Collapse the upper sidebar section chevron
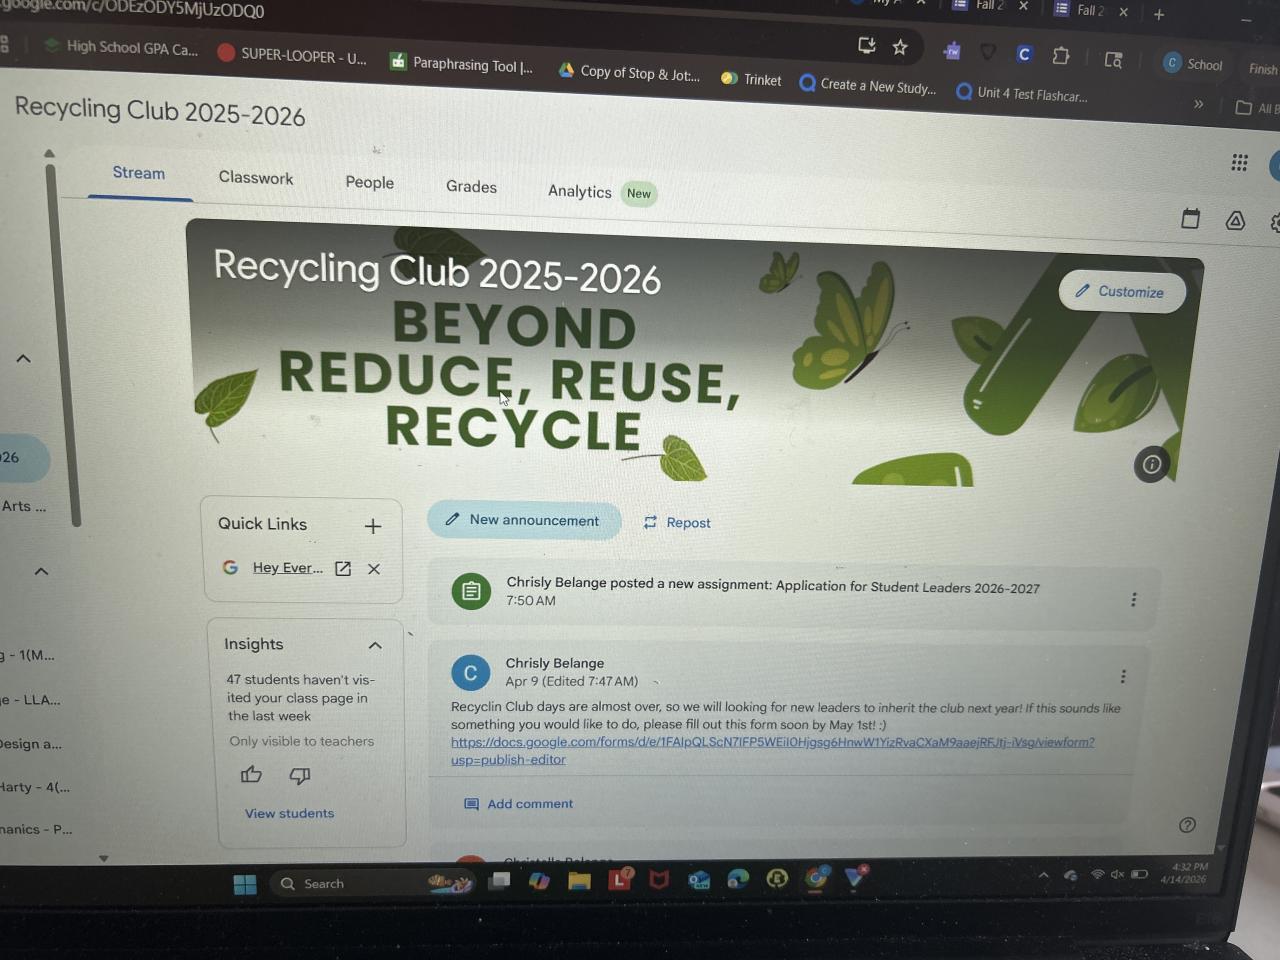Image resolution: width=1280 pixels, height=960 pixels. point(24,358)
